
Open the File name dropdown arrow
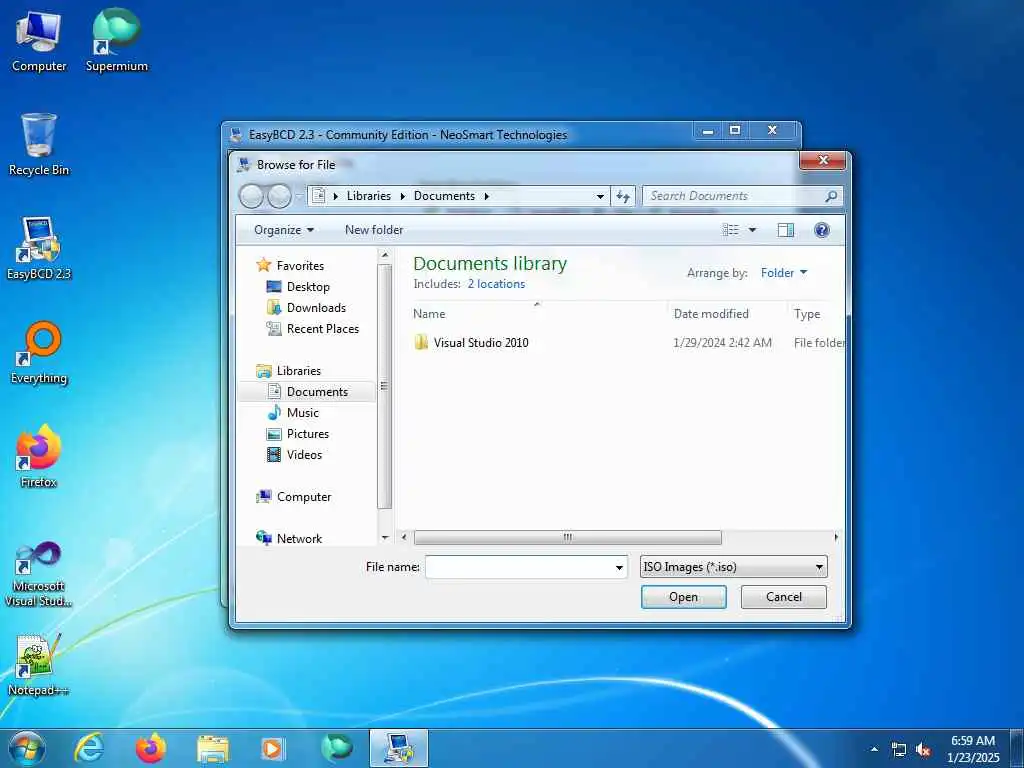pyautogui.click(x=620, y=567)
